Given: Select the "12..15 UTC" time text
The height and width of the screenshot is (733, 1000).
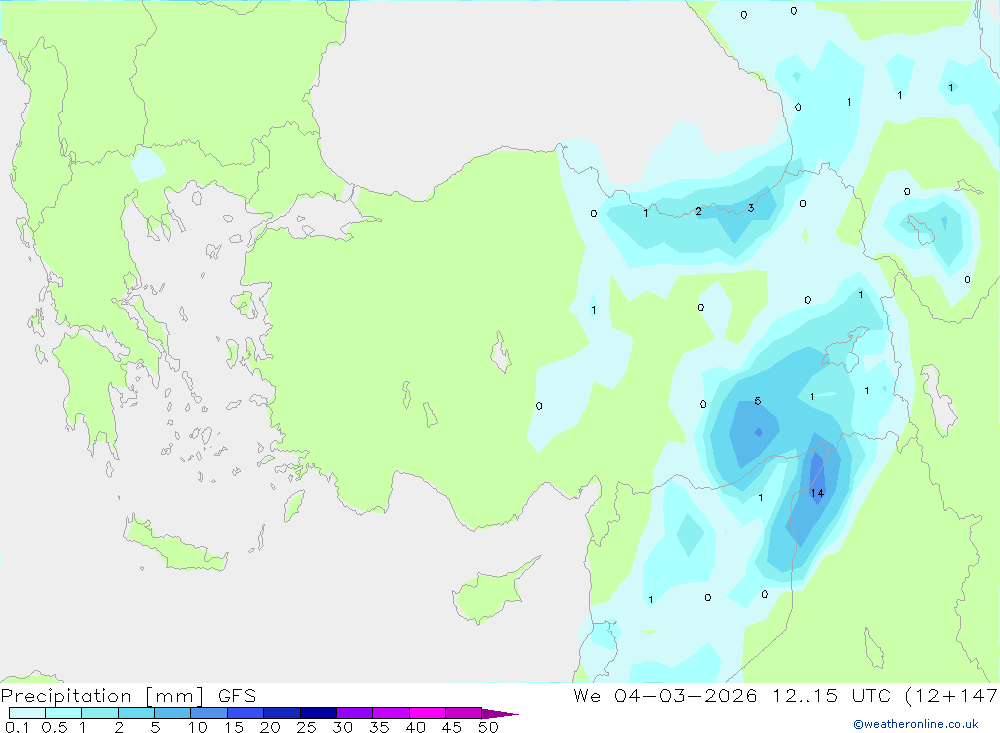Looking at the screenshot, I should (x=832, y=696).
